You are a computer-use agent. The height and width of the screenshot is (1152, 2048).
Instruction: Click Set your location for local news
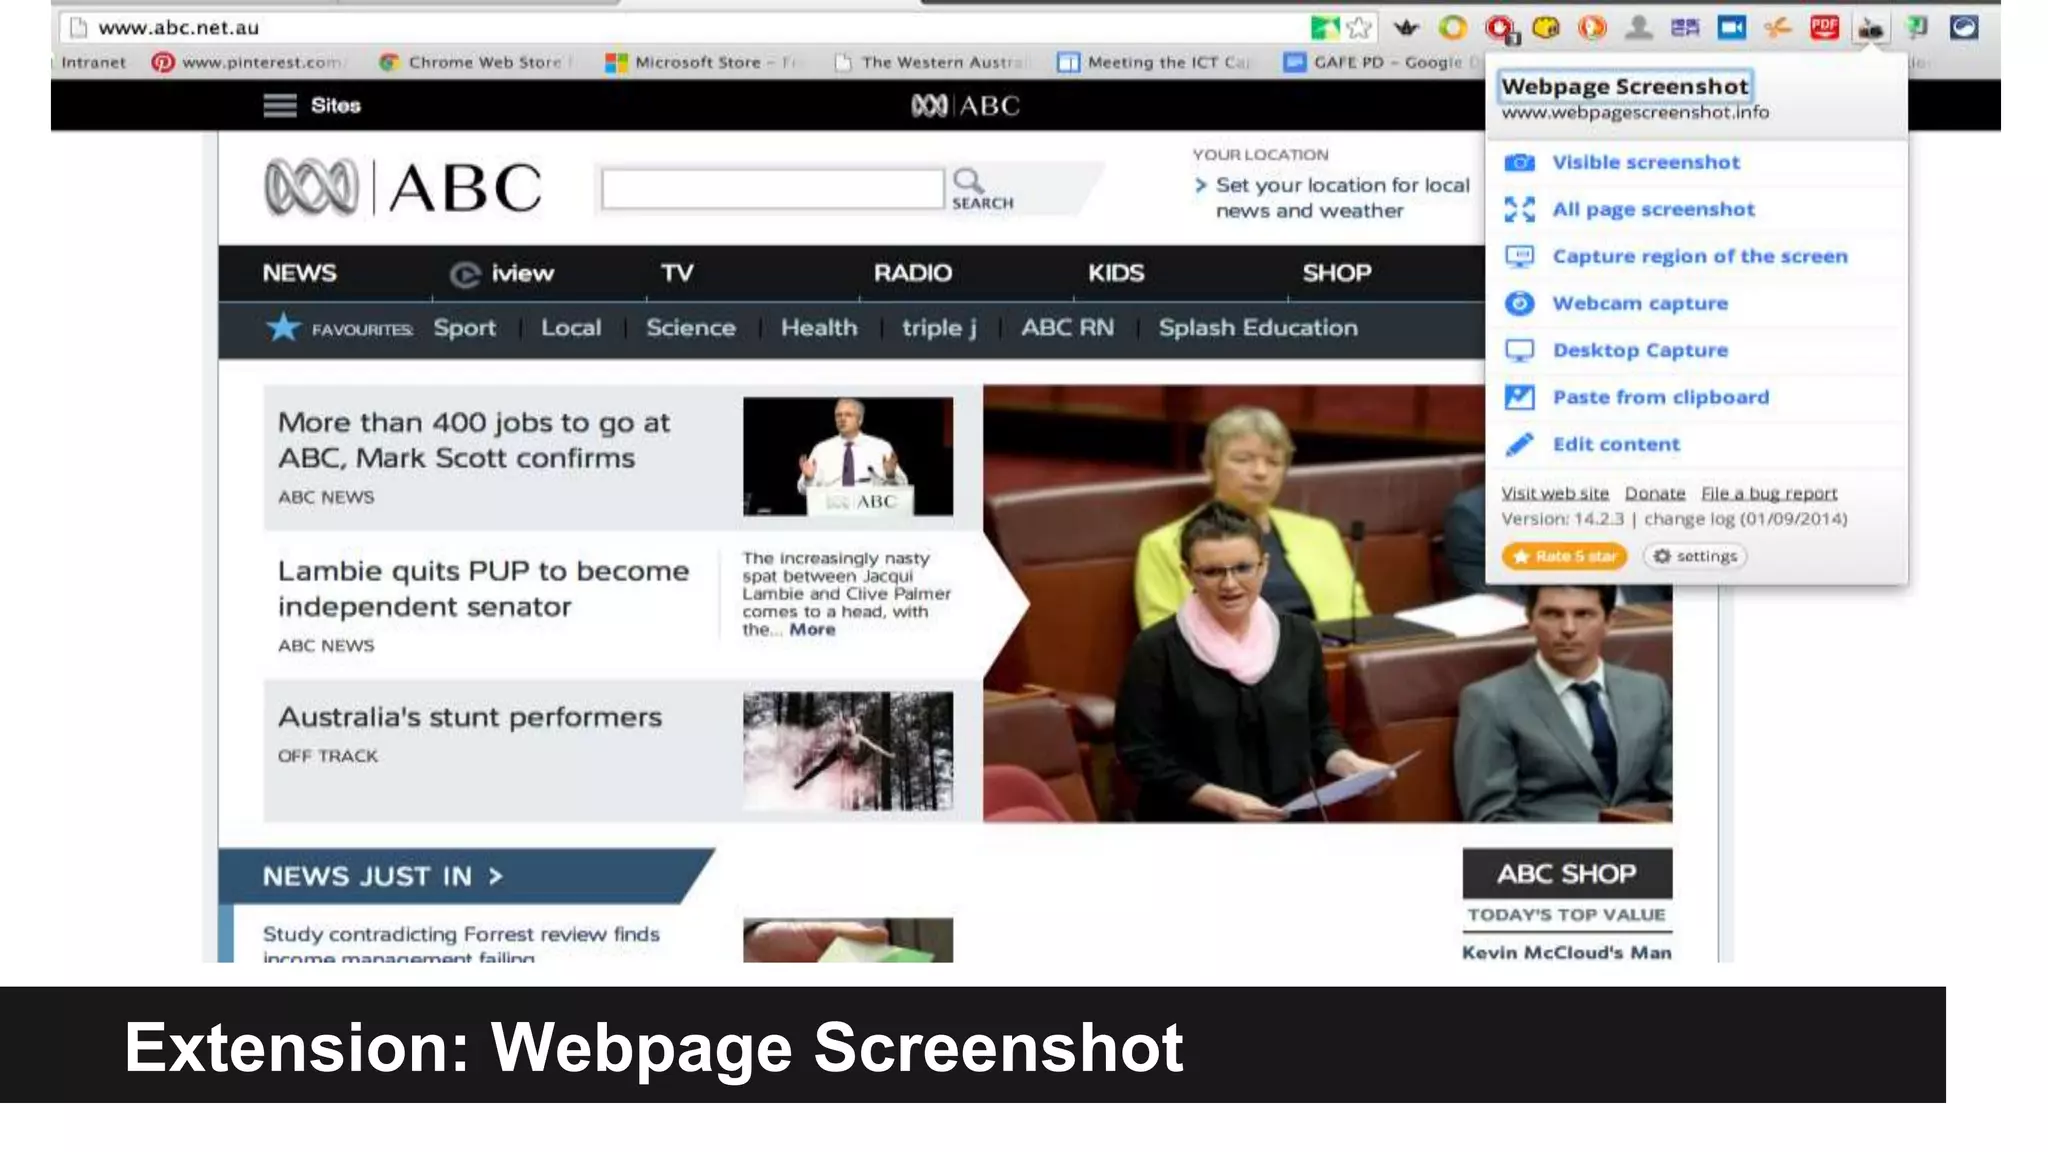(x=1342, y=198)
